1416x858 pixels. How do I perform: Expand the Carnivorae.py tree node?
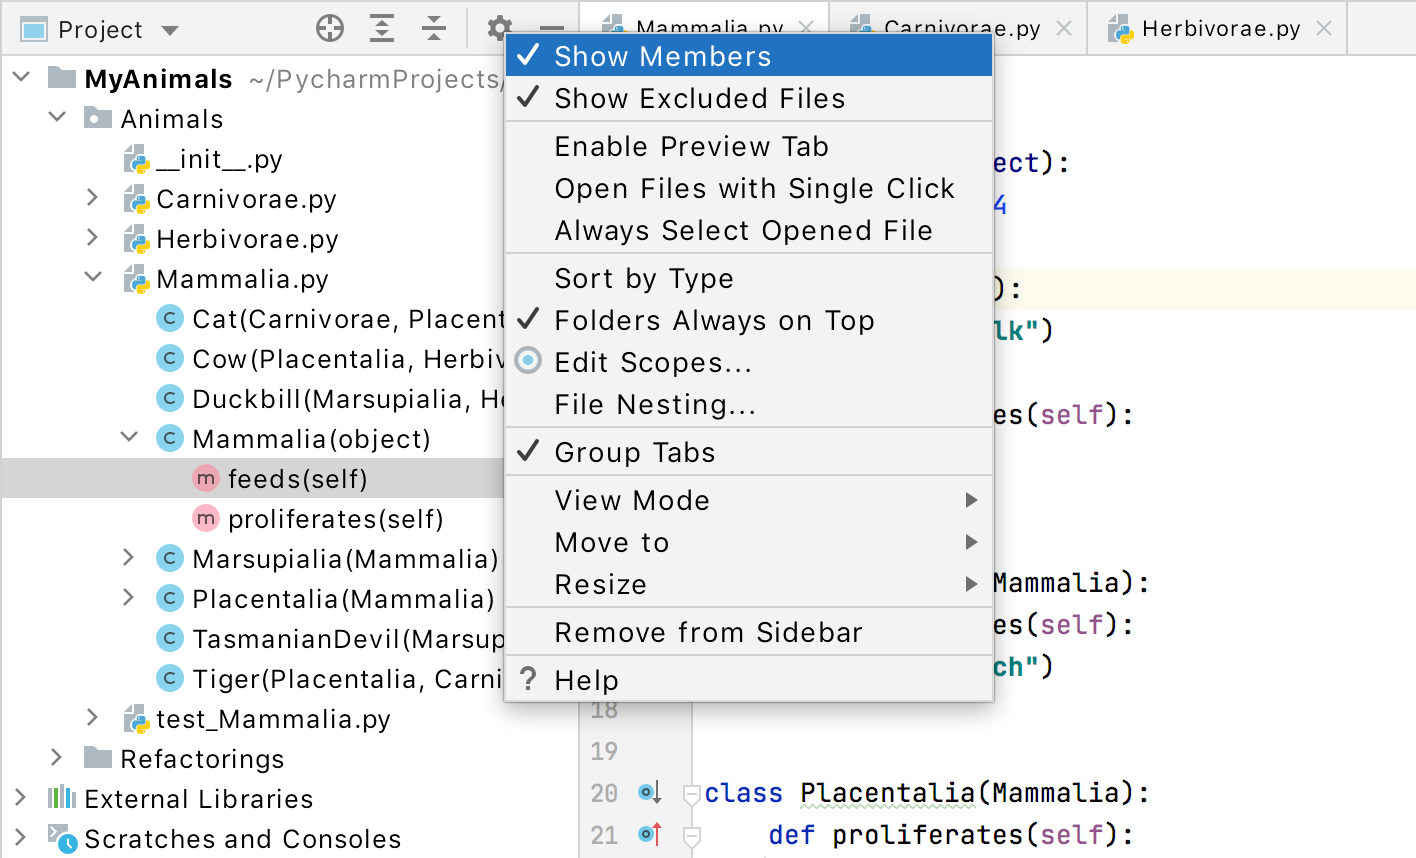coord(93,198)
